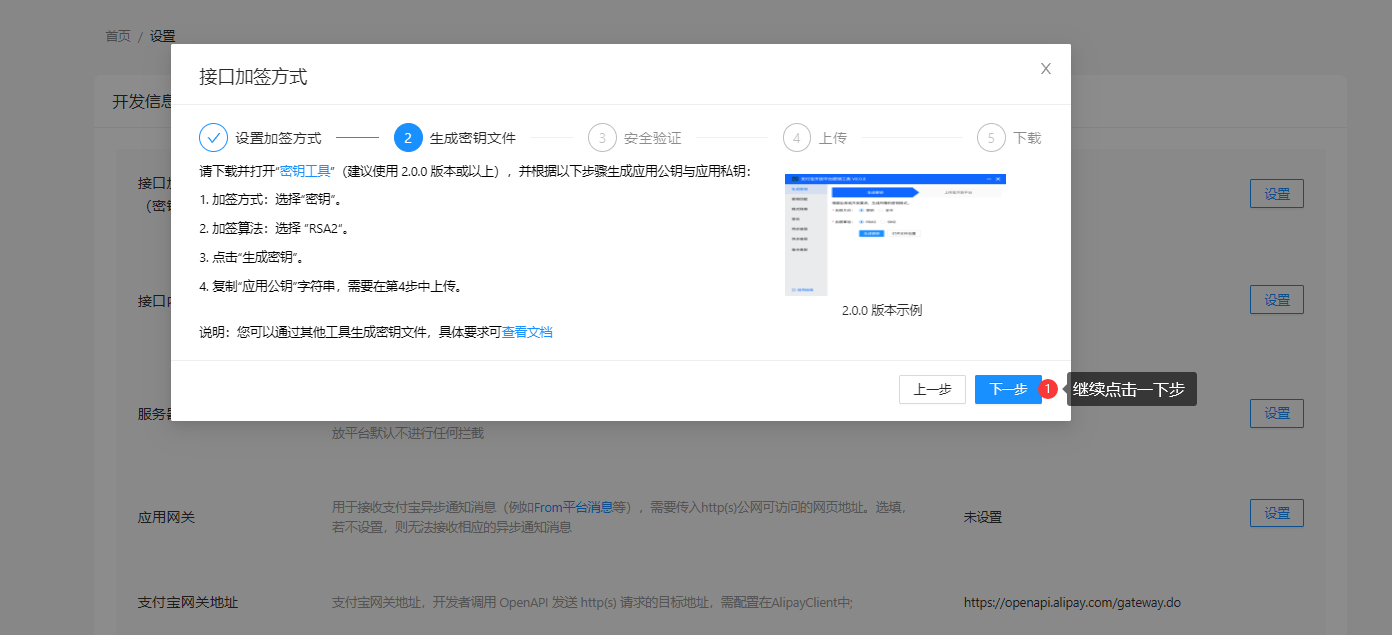Open the From平台消息 link
The height and width of the screenshot is (635, 1392).
pyautogui.click(x=573, y=507)
